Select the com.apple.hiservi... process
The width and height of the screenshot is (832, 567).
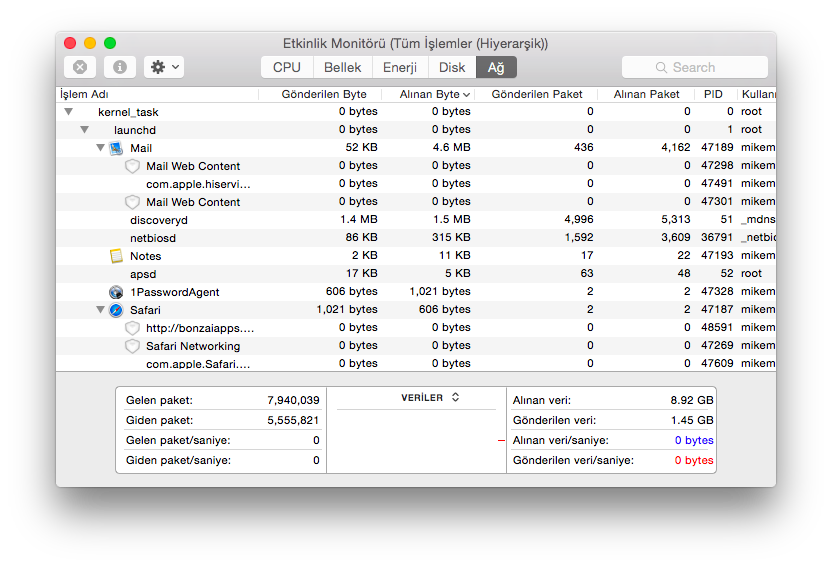(x=415, y=184)
